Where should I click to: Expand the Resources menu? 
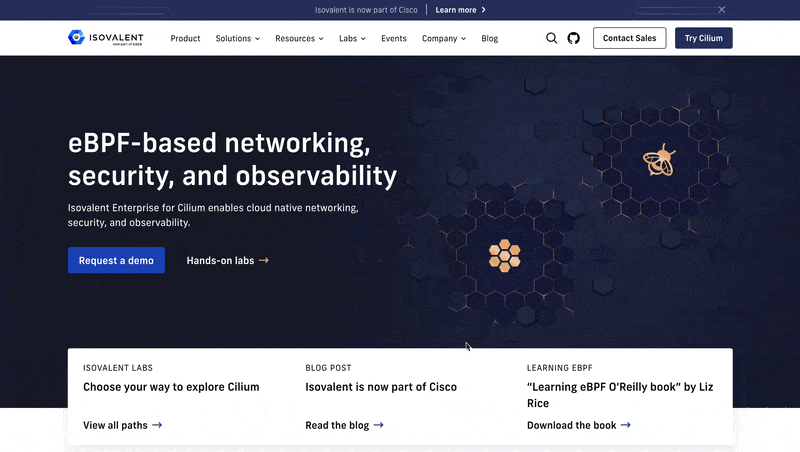point(299,38)
